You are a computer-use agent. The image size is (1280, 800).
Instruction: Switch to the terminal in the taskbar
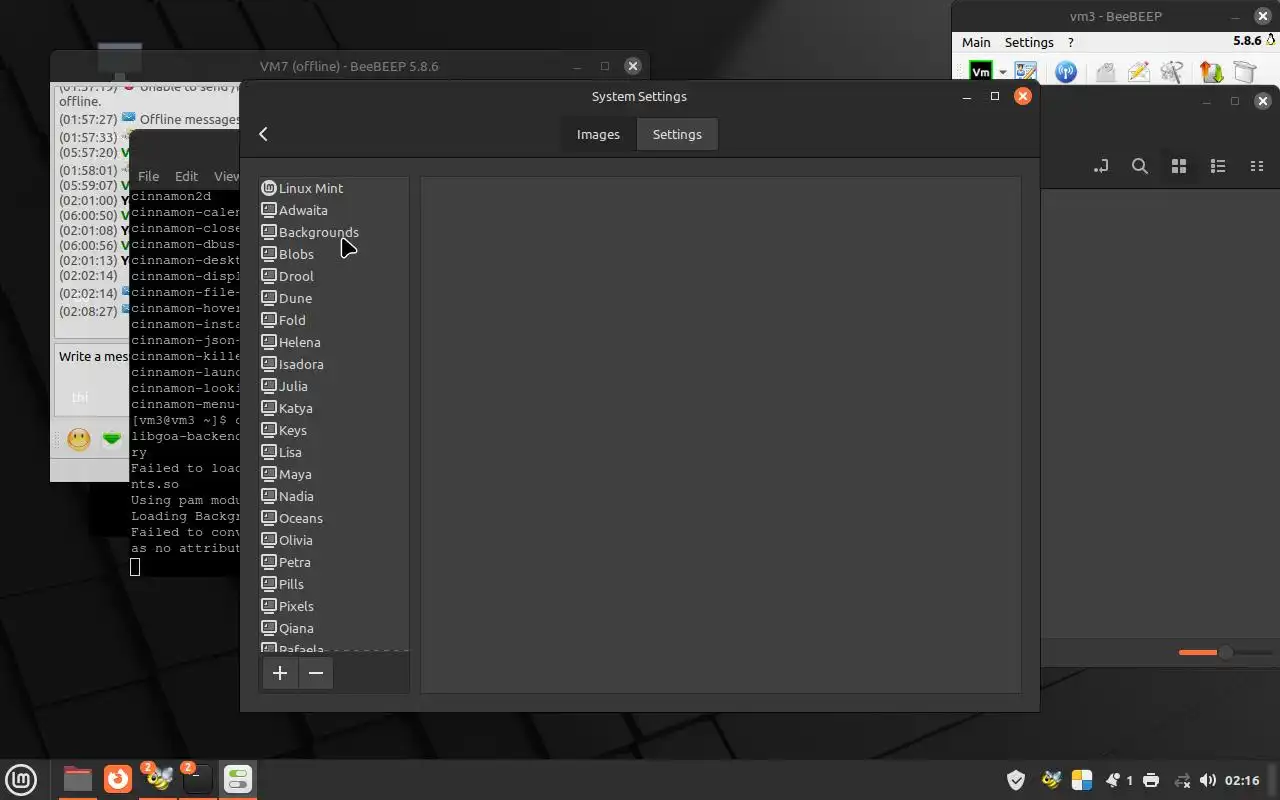[x=197, y=779]
